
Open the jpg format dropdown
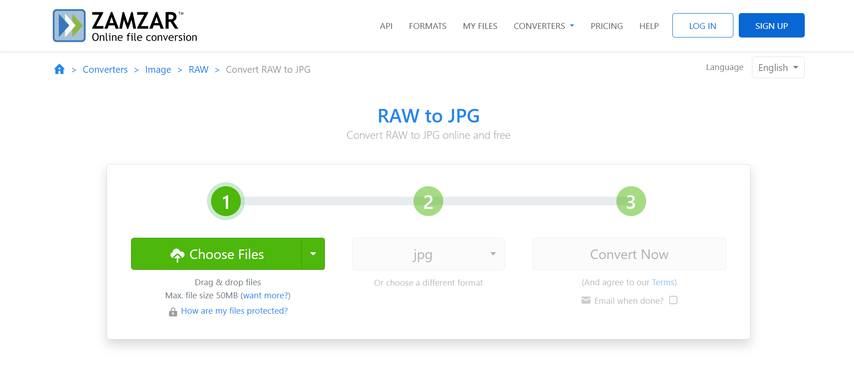[x=429, y=254]
